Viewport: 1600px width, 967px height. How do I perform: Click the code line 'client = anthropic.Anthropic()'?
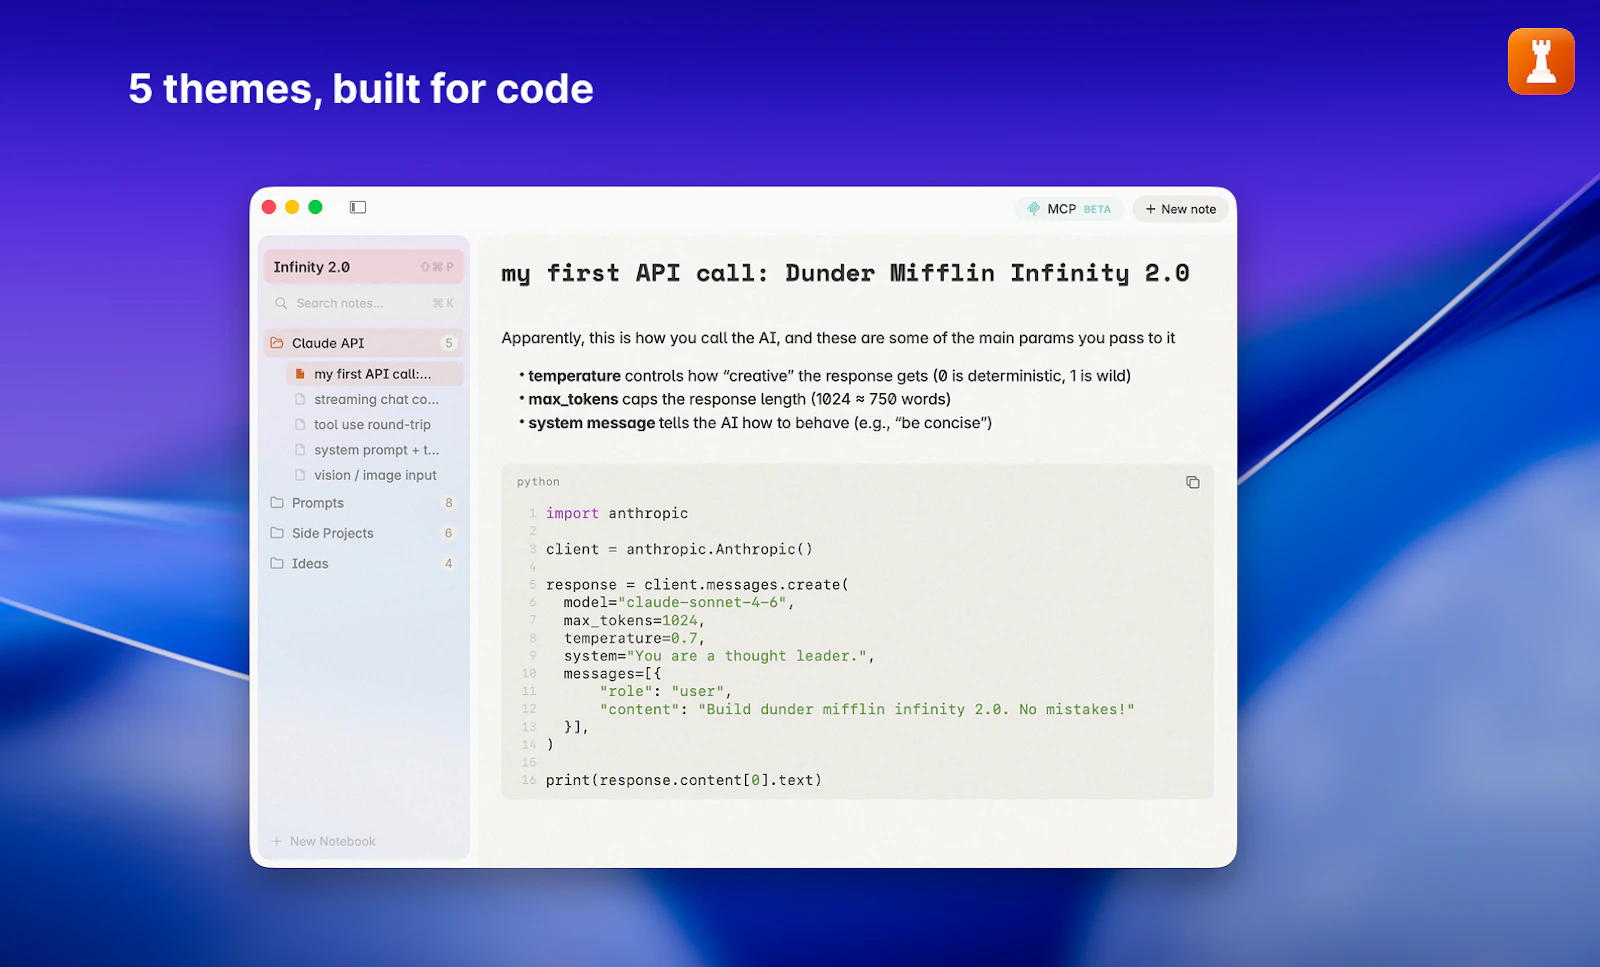pos(679,549)
